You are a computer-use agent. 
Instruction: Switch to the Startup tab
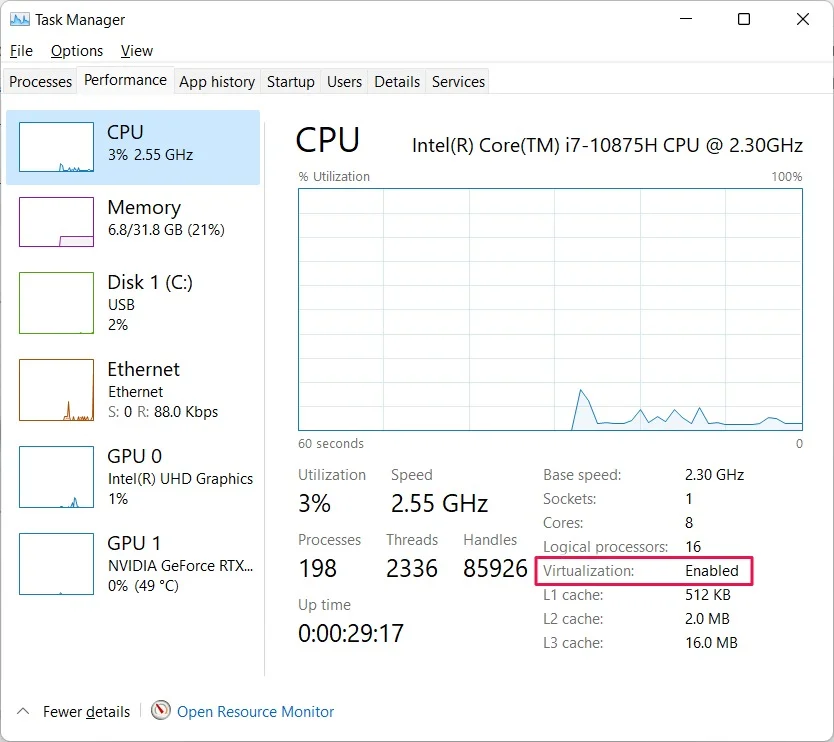(x=290, y=81)
